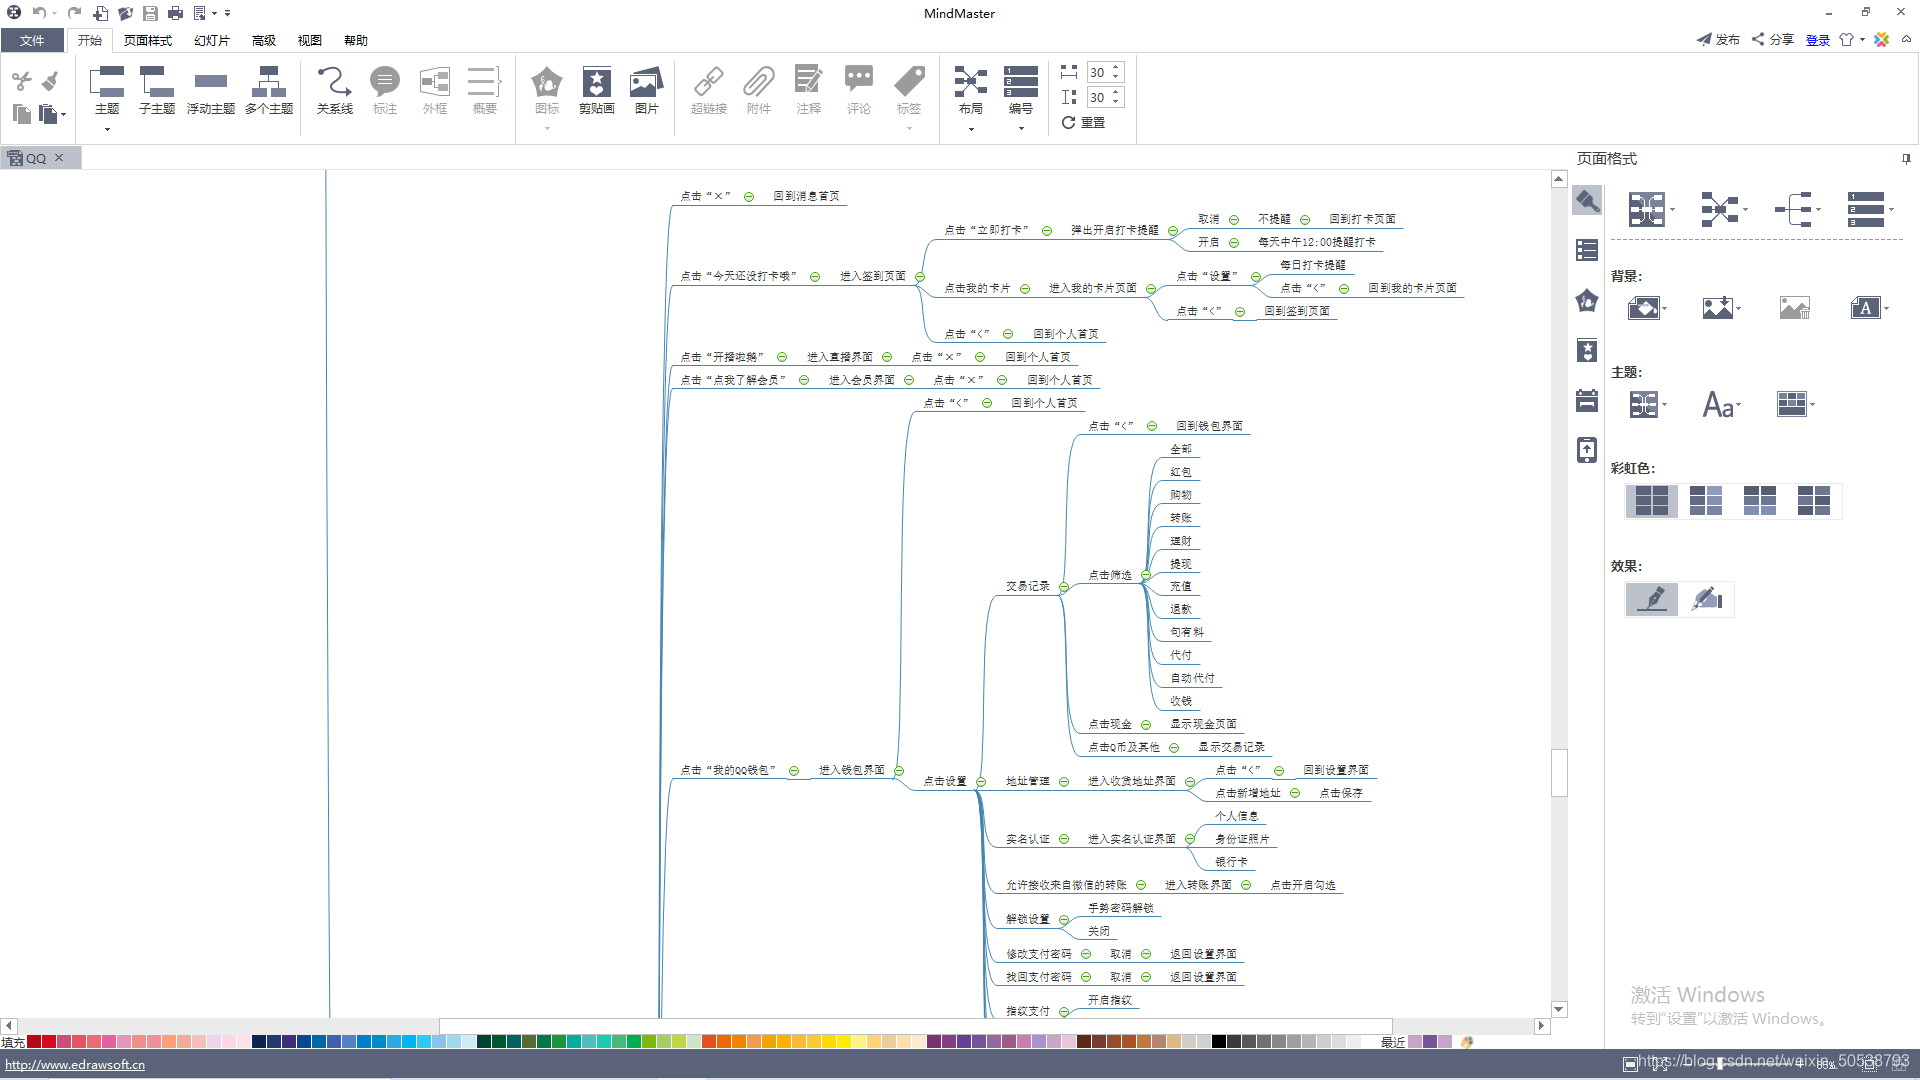
Task: Pick the first red swatch in fill palette
Action: coord(34,1042)
